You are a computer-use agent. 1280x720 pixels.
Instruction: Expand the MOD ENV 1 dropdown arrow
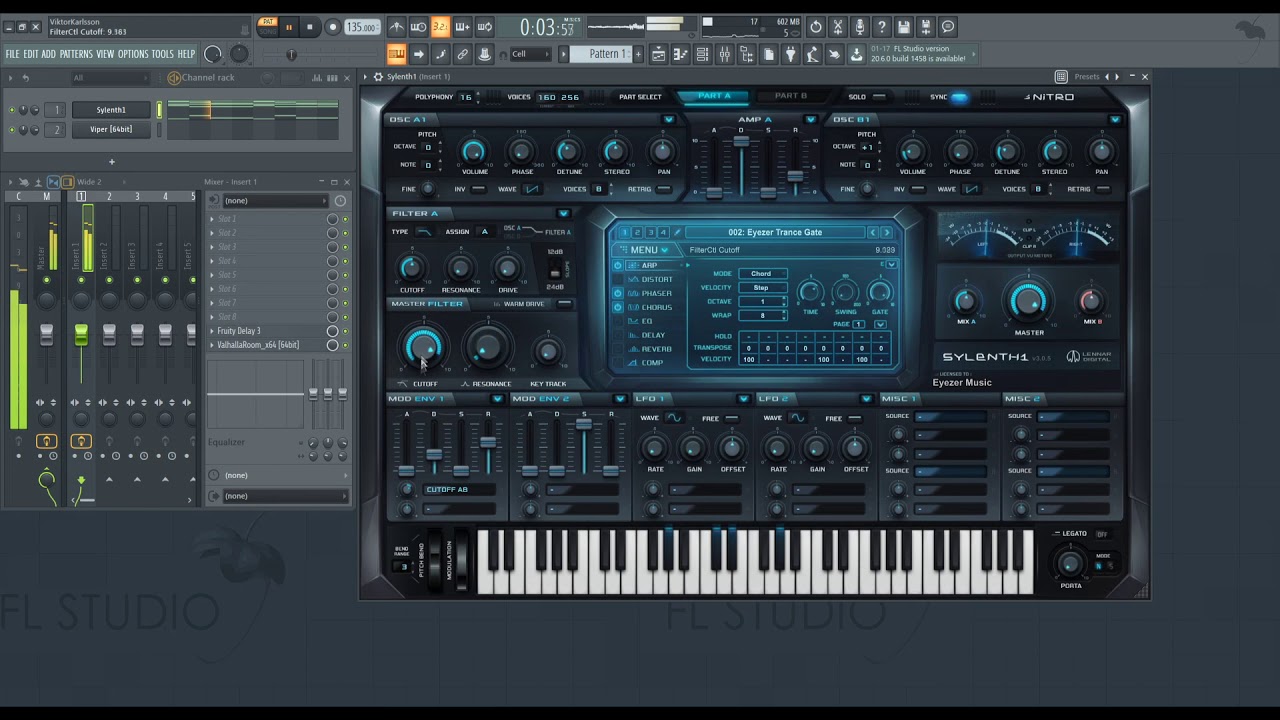(x=497, y=399)
